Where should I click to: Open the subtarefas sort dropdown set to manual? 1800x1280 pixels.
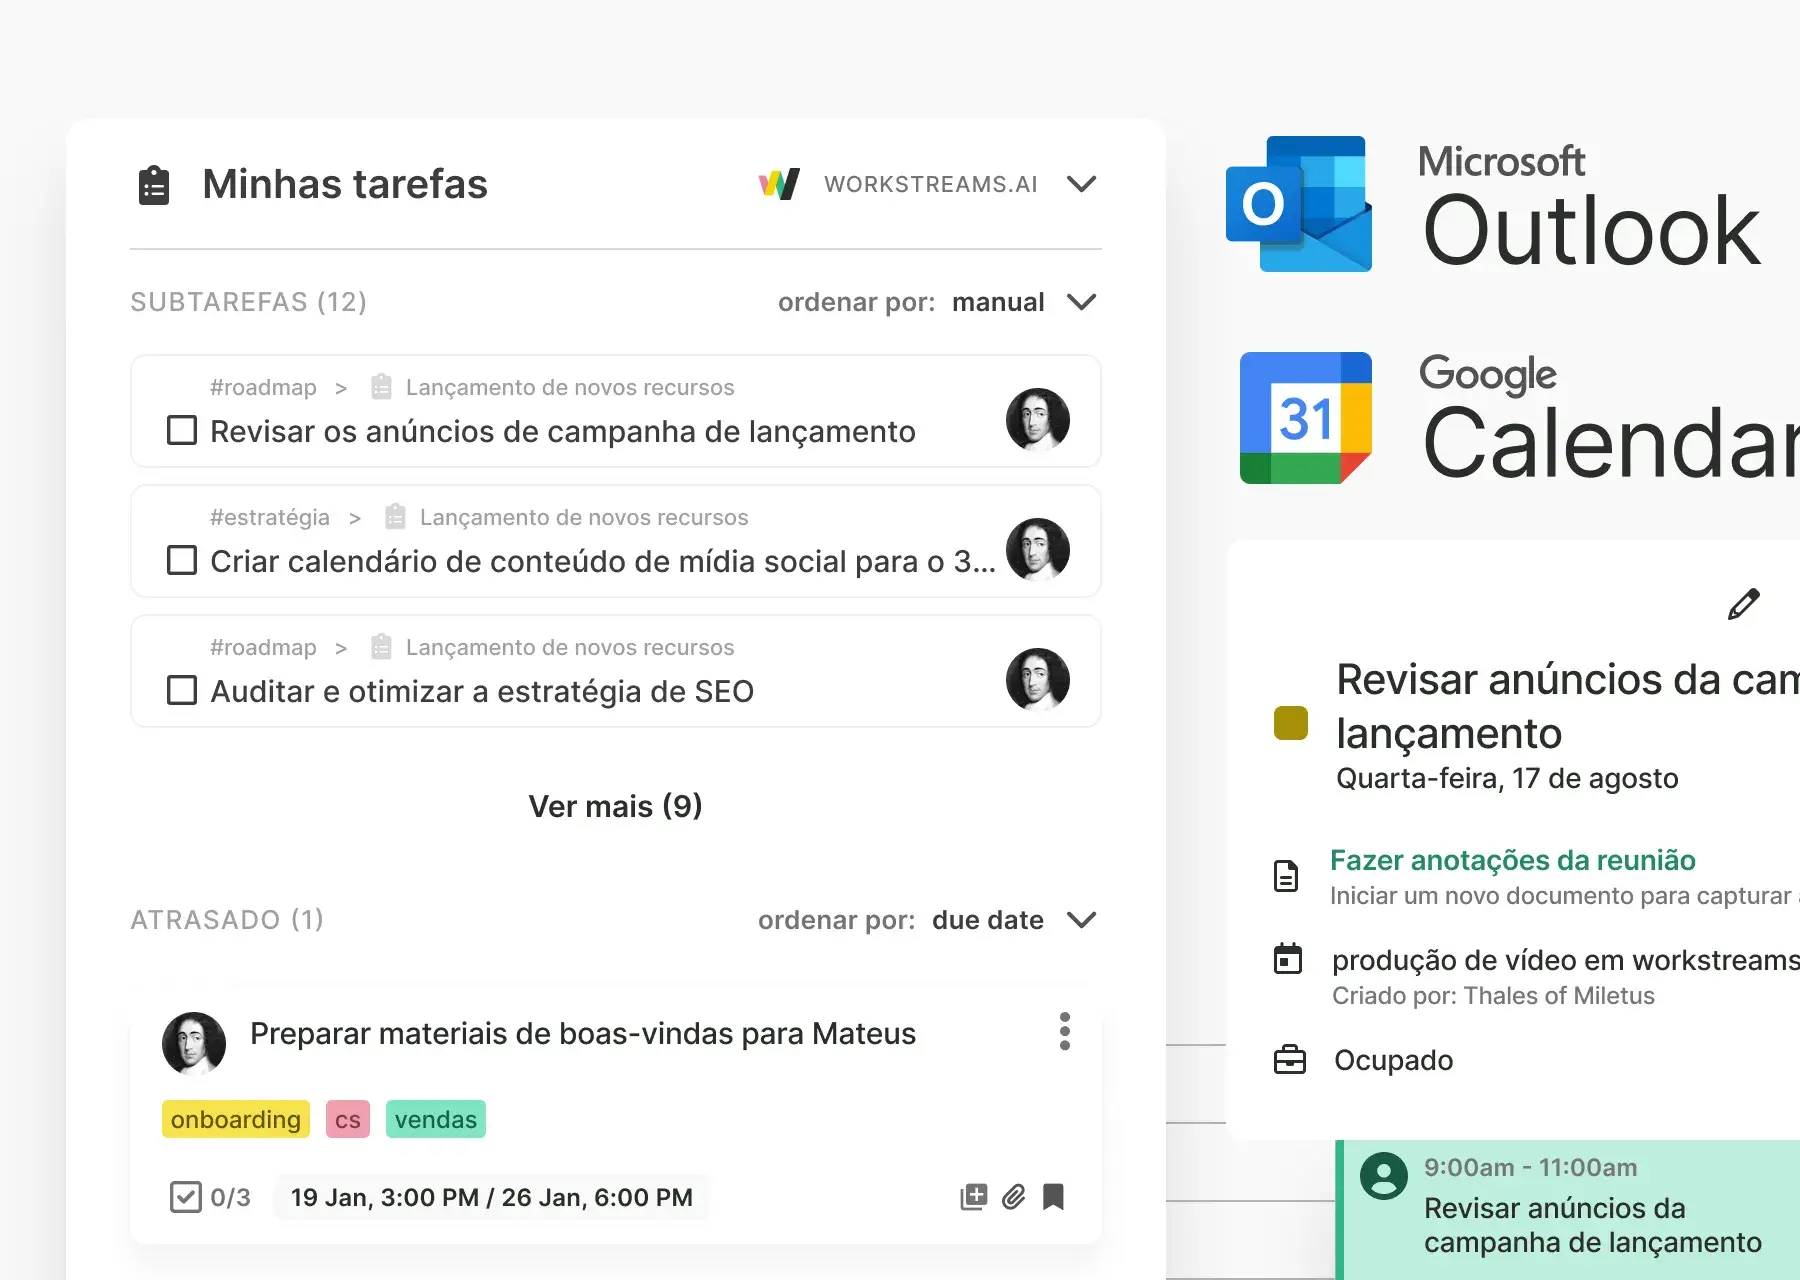(x=1081, y=302)
